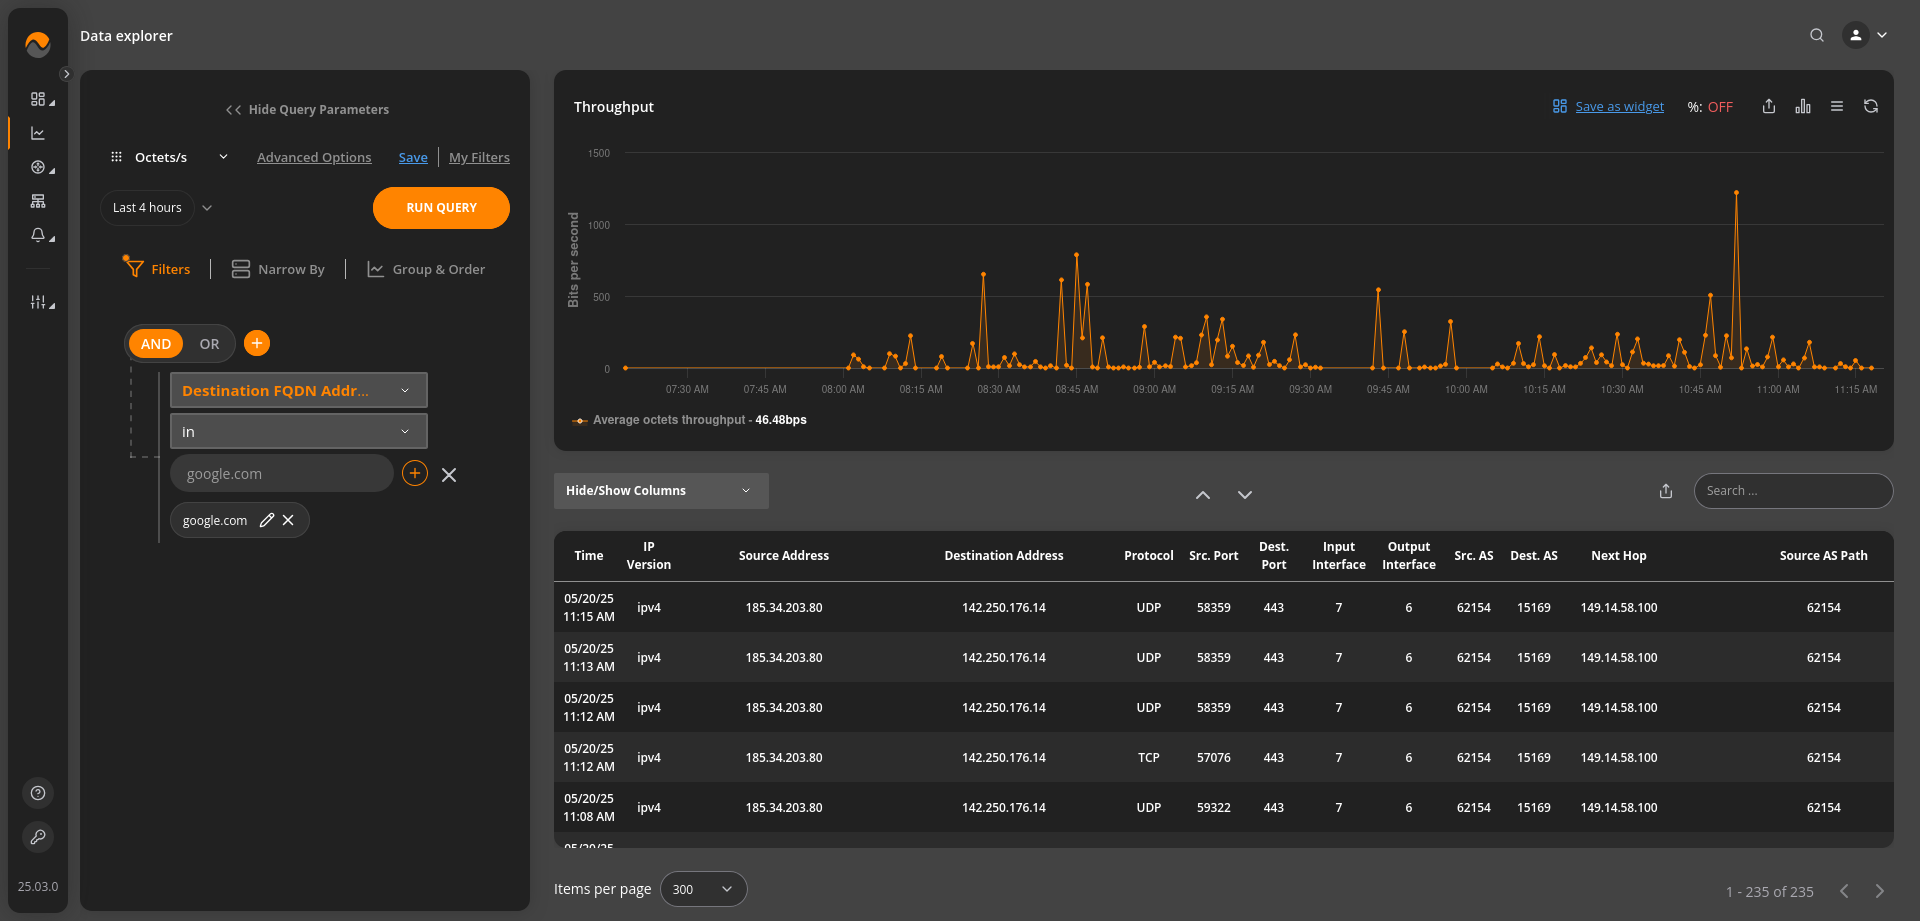1920x921 pixels.
Task: Open the help question mark icon
Action: (x=38, y=793)
